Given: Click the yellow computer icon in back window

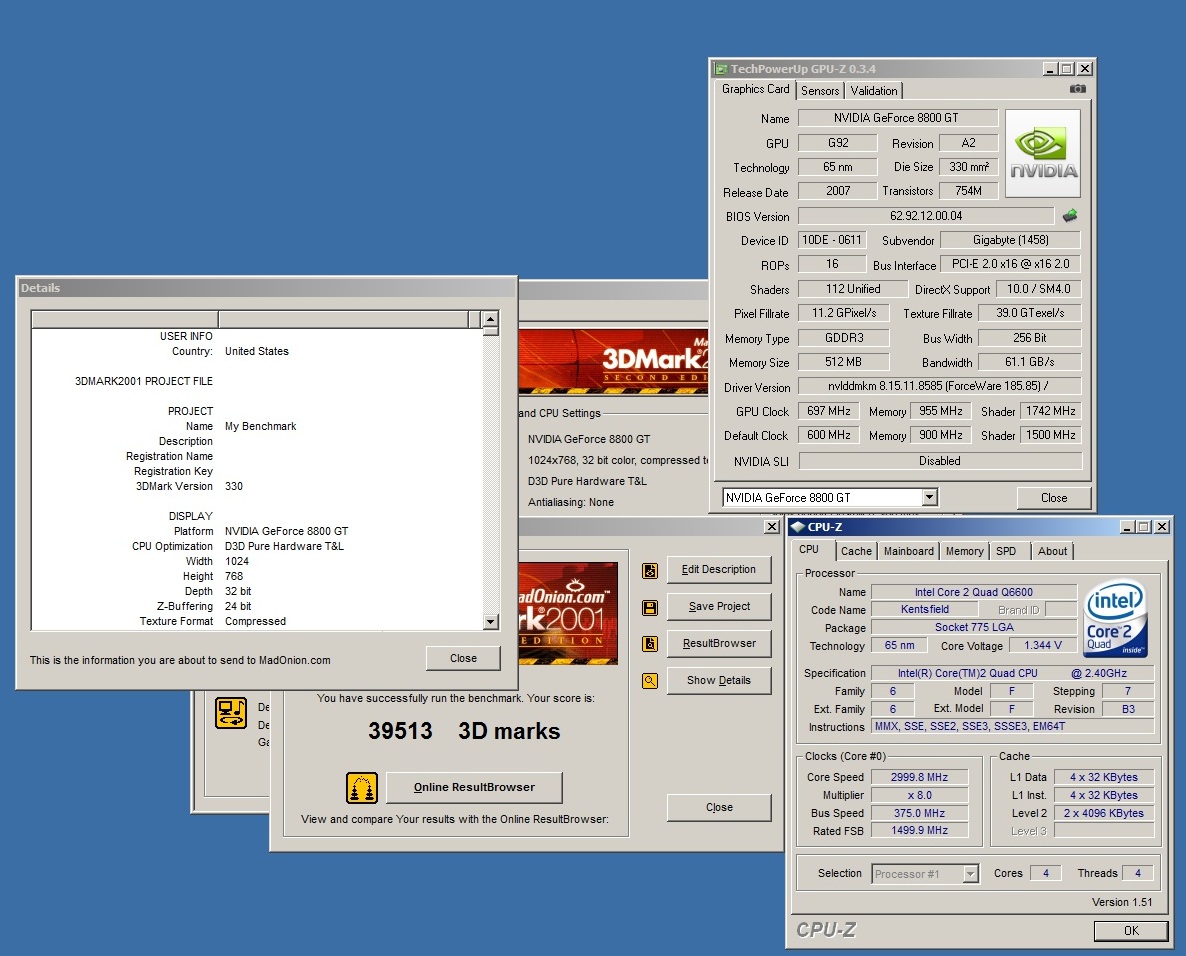Looking at the screenshot, I should pos(231,712).
